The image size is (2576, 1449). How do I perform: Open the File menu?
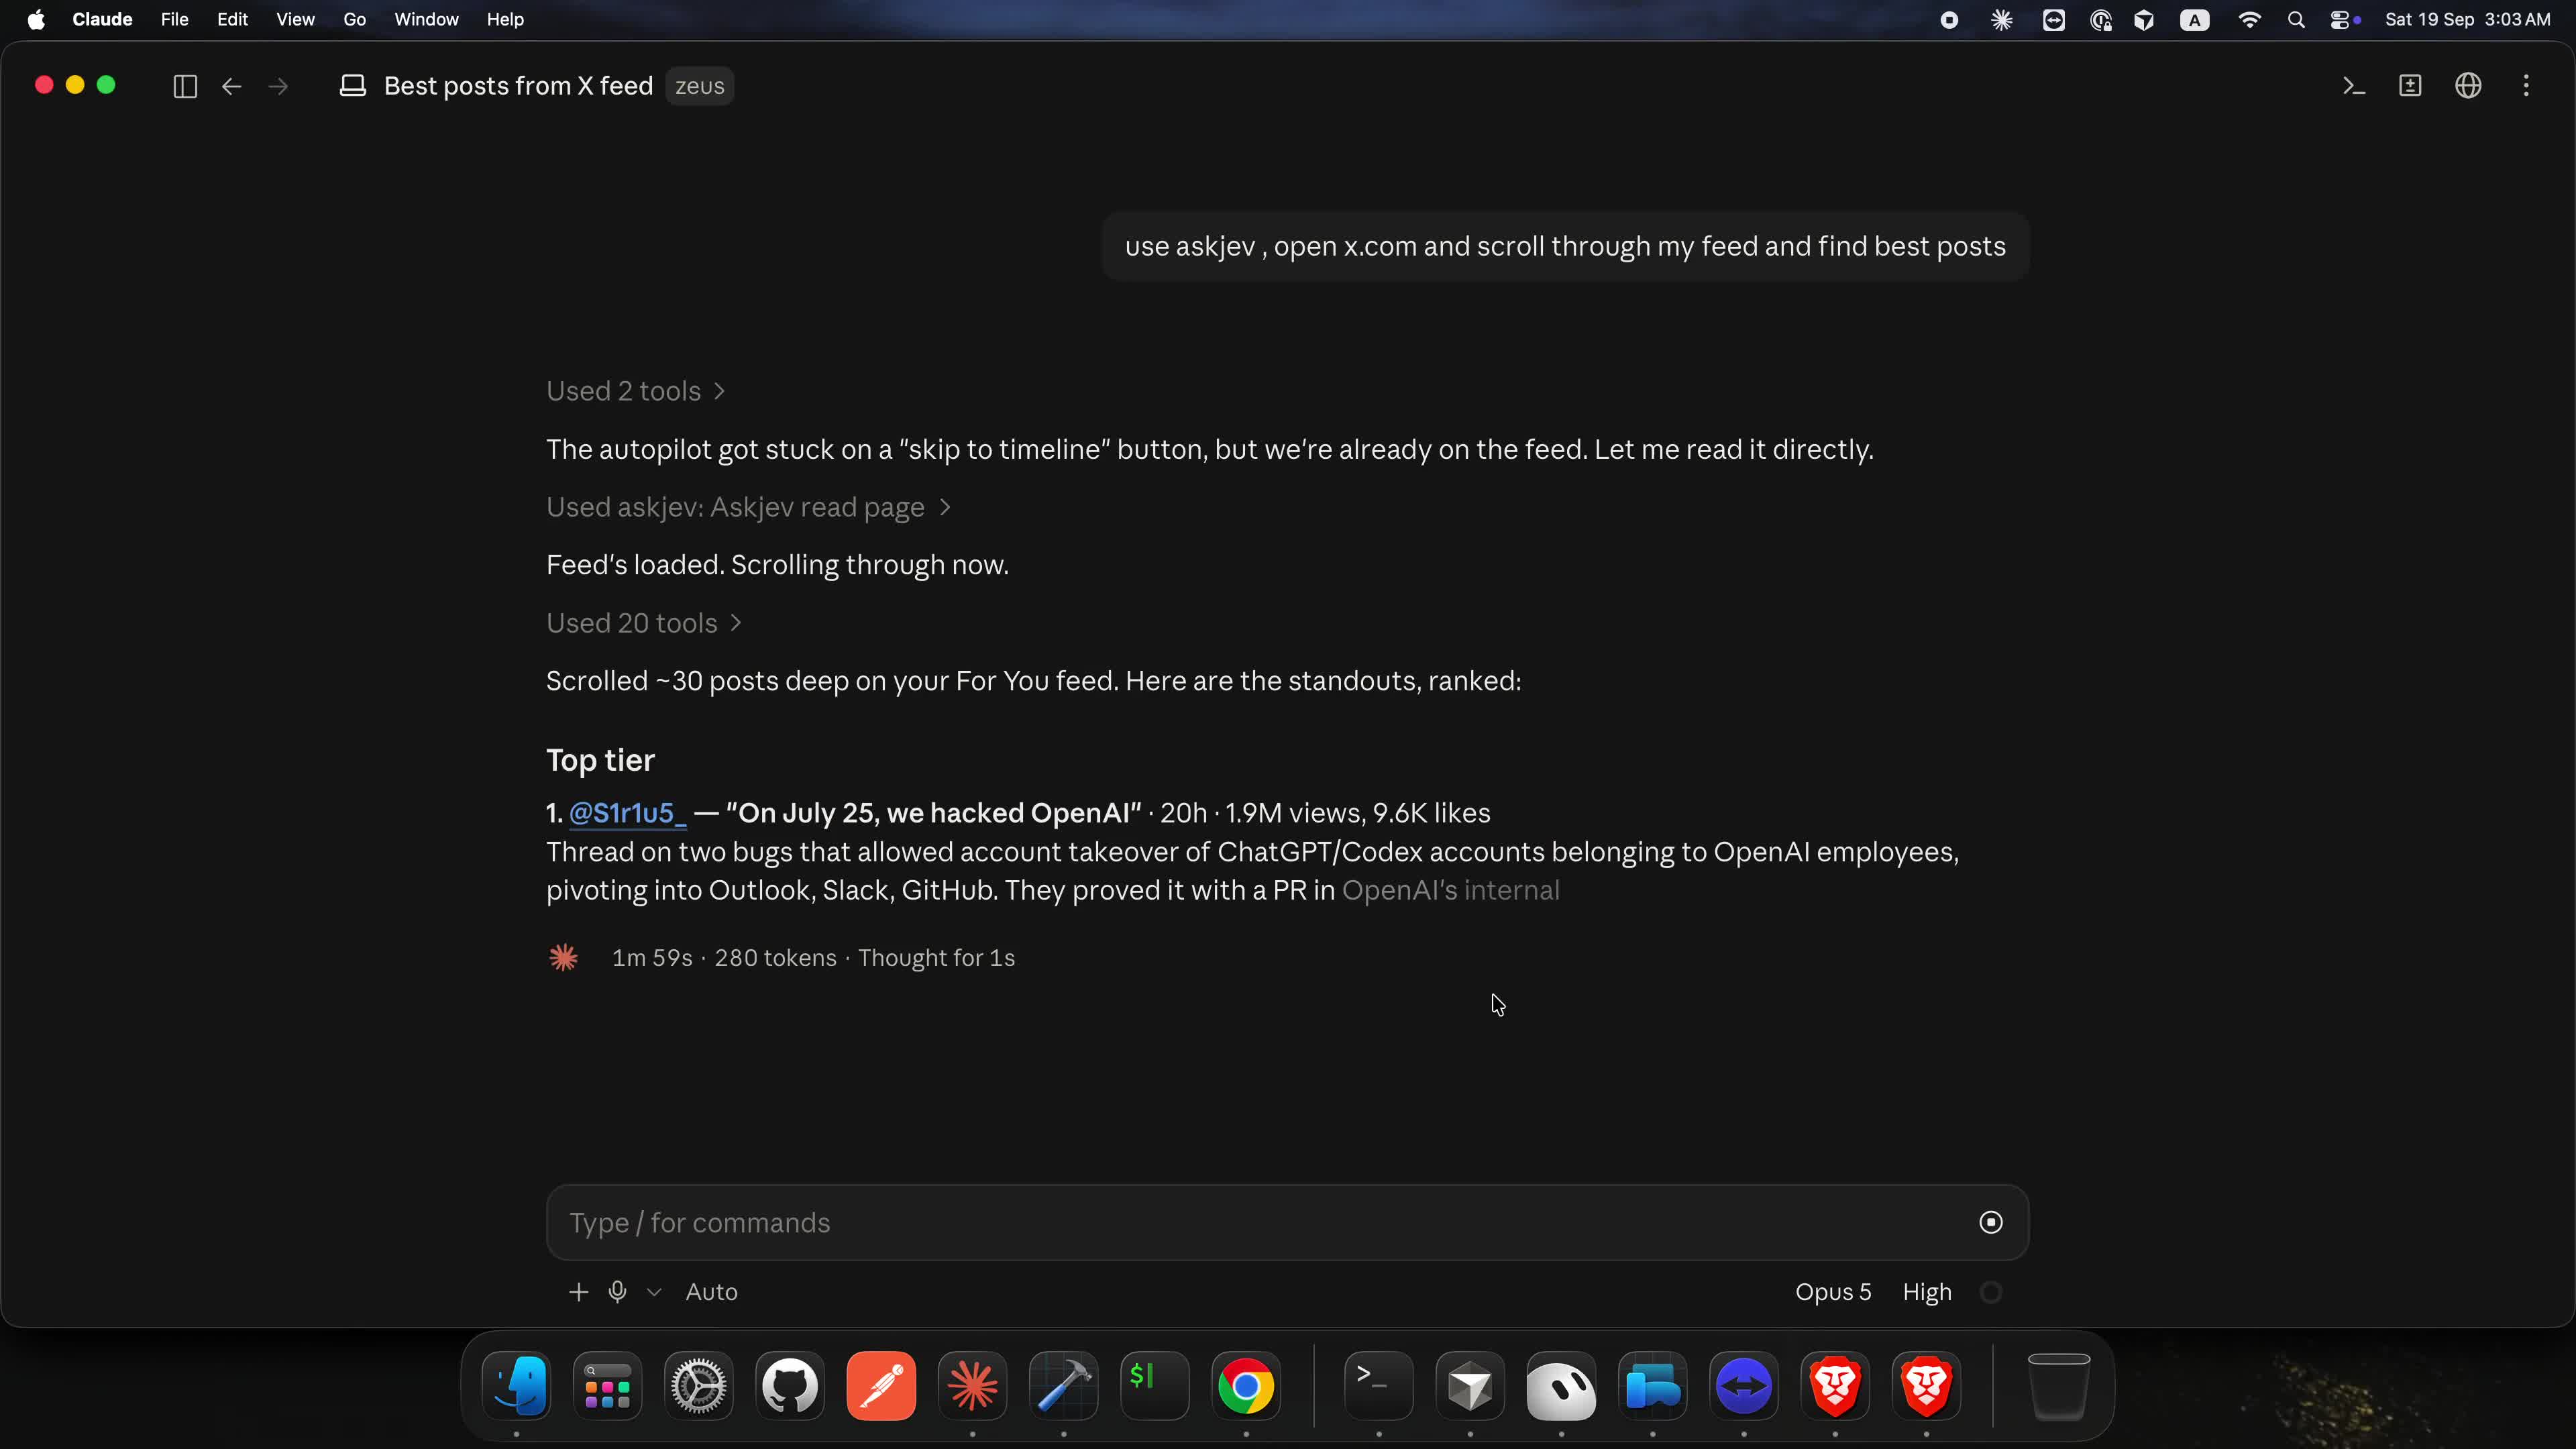click(x=174, y=20)
